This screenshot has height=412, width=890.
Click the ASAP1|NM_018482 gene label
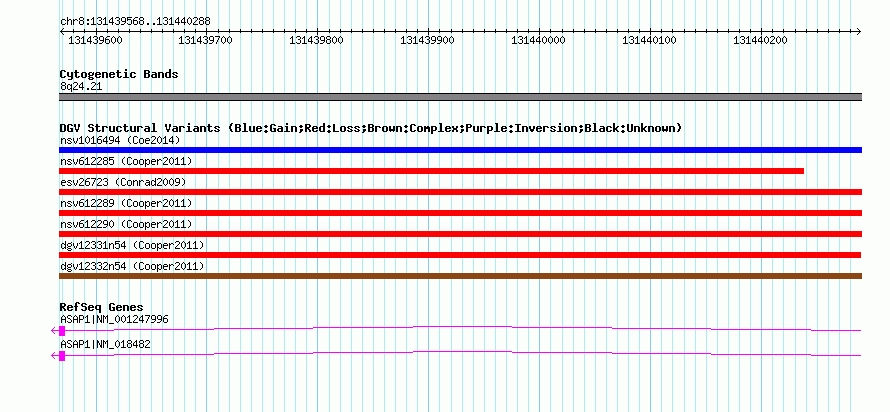pos(105,344)
